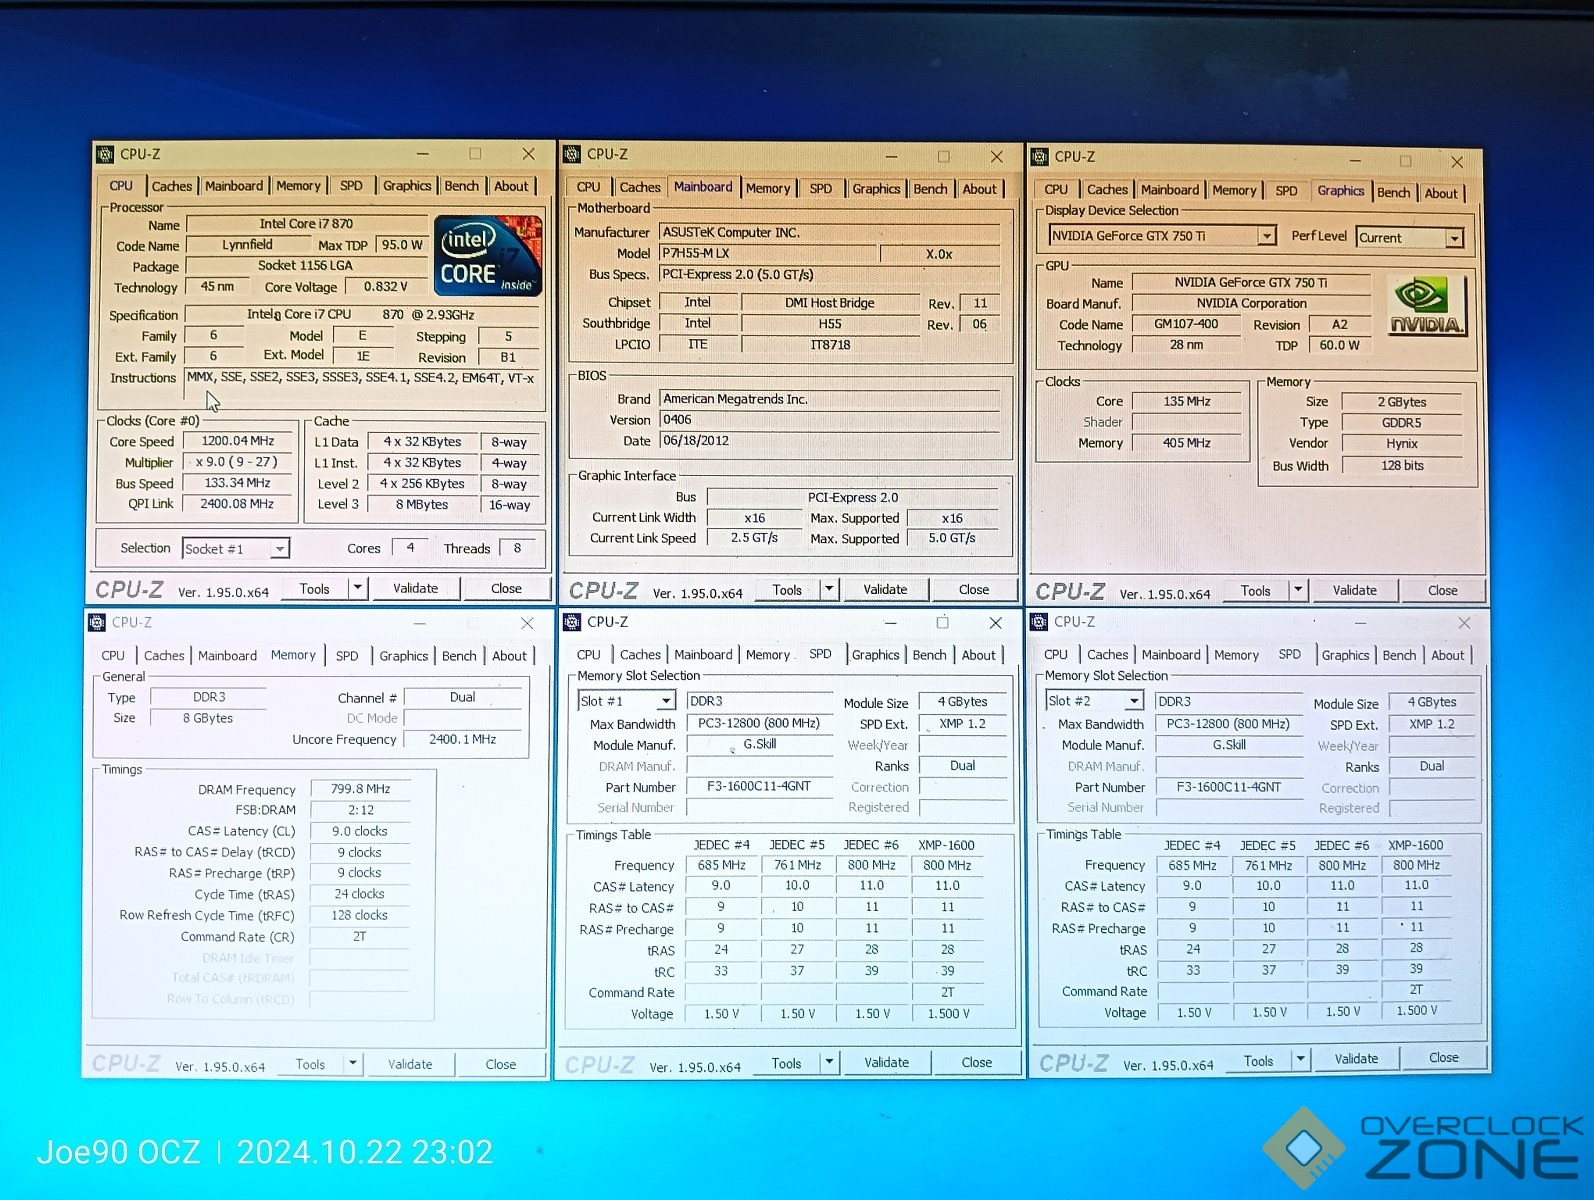
Task: Click CPU-Z app icon in SPD Slot #1 window title
Action: point(572,622)
